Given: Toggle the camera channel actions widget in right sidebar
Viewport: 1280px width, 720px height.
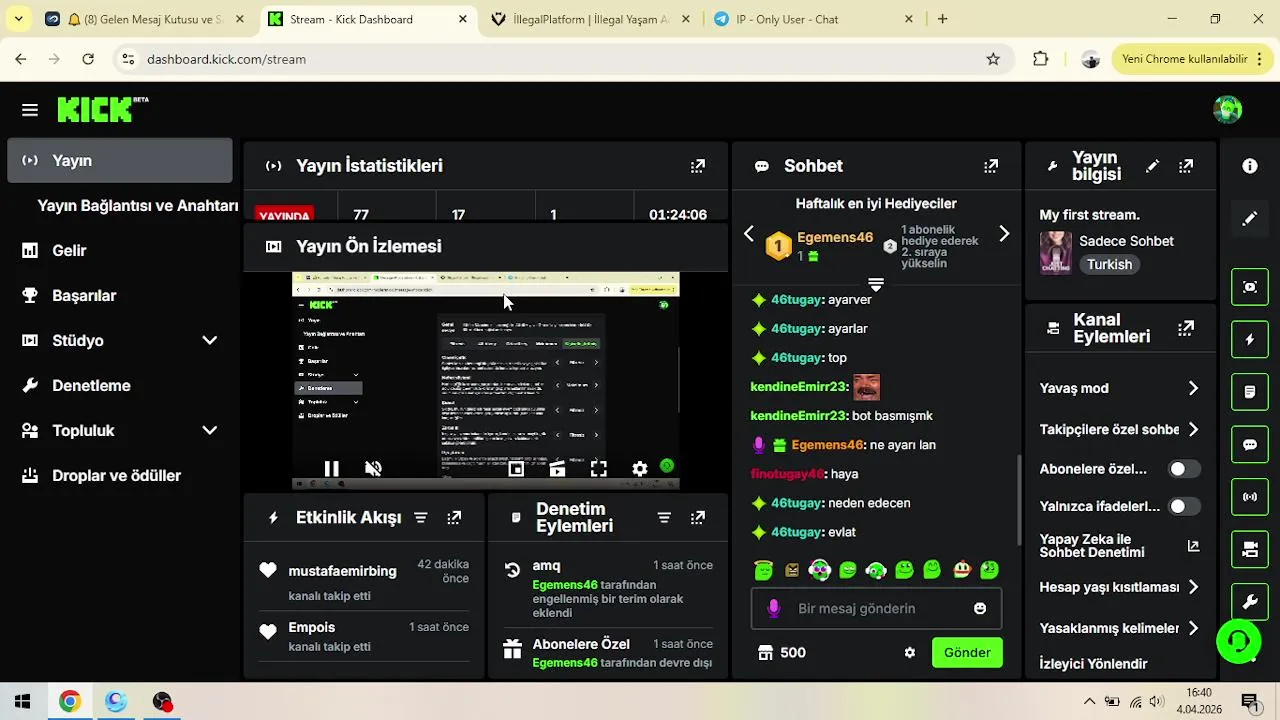Looking at the screenshot, I should point(1250,548).
